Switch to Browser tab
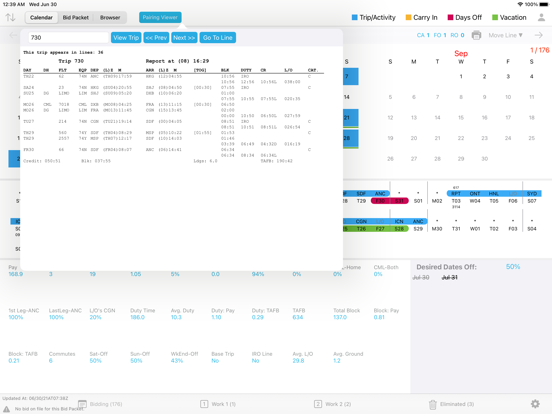Image resolution: width=552 pixels, height=414 pixels. [110, 17]
